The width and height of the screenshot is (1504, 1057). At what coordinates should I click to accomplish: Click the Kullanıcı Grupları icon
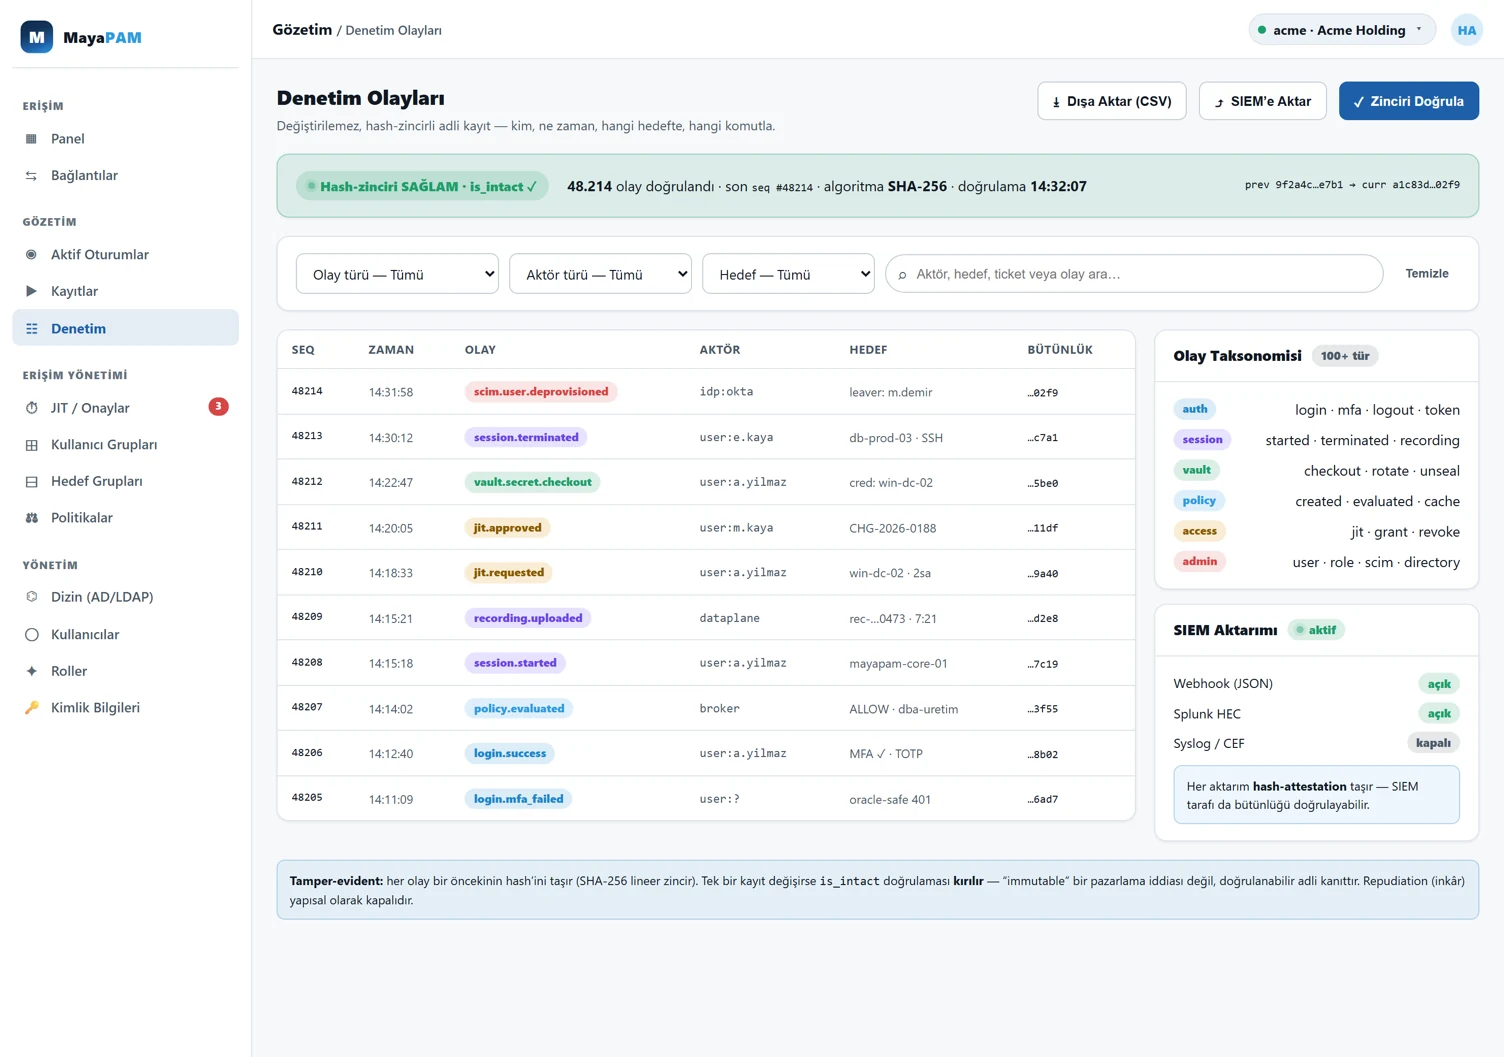pyautogui.click(x=31, y=445)
